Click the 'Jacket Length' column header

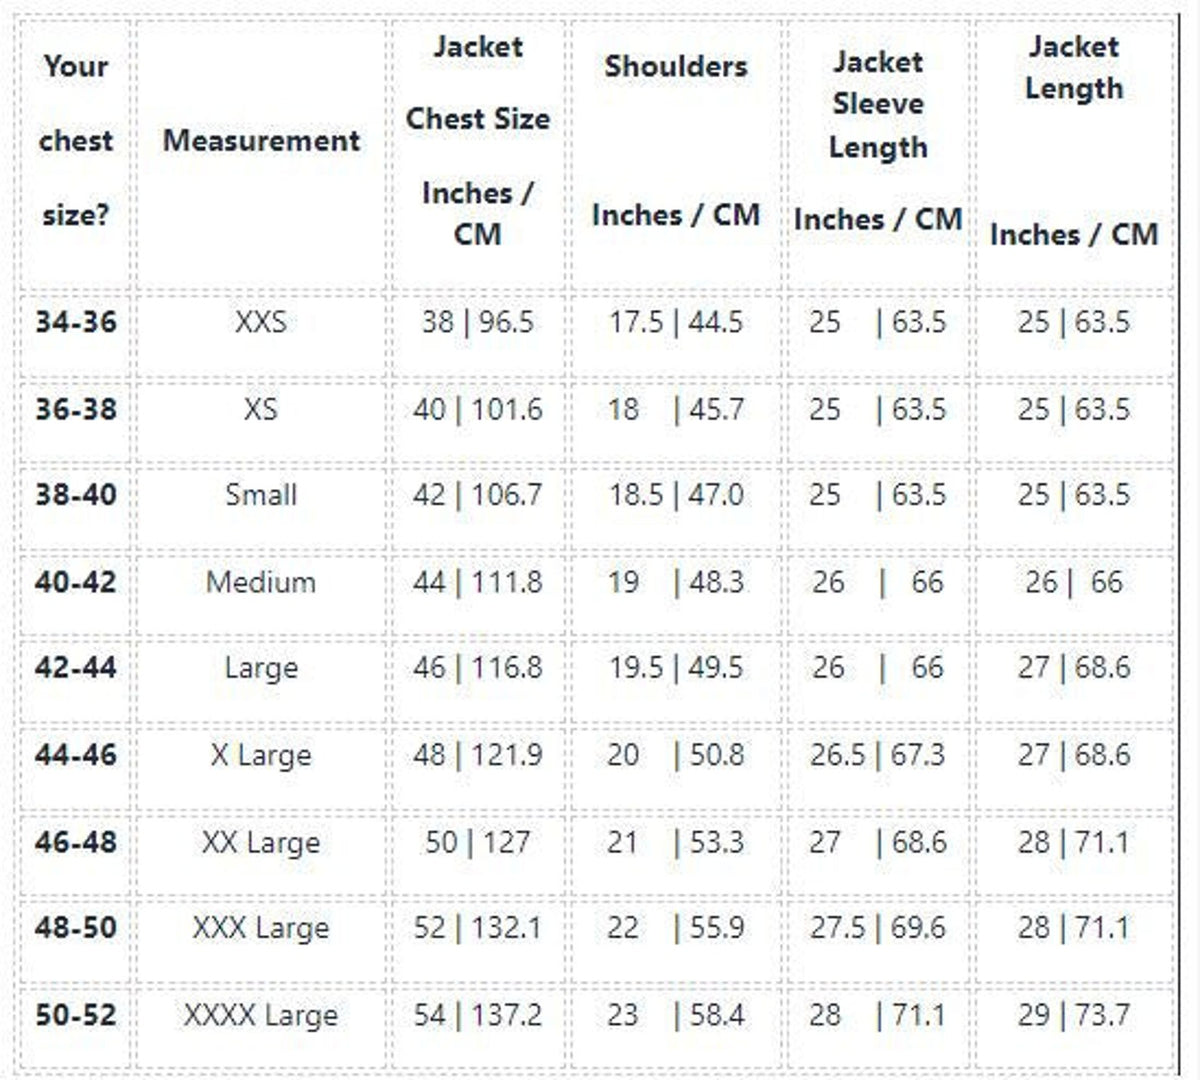click(x=1074, y=67)
